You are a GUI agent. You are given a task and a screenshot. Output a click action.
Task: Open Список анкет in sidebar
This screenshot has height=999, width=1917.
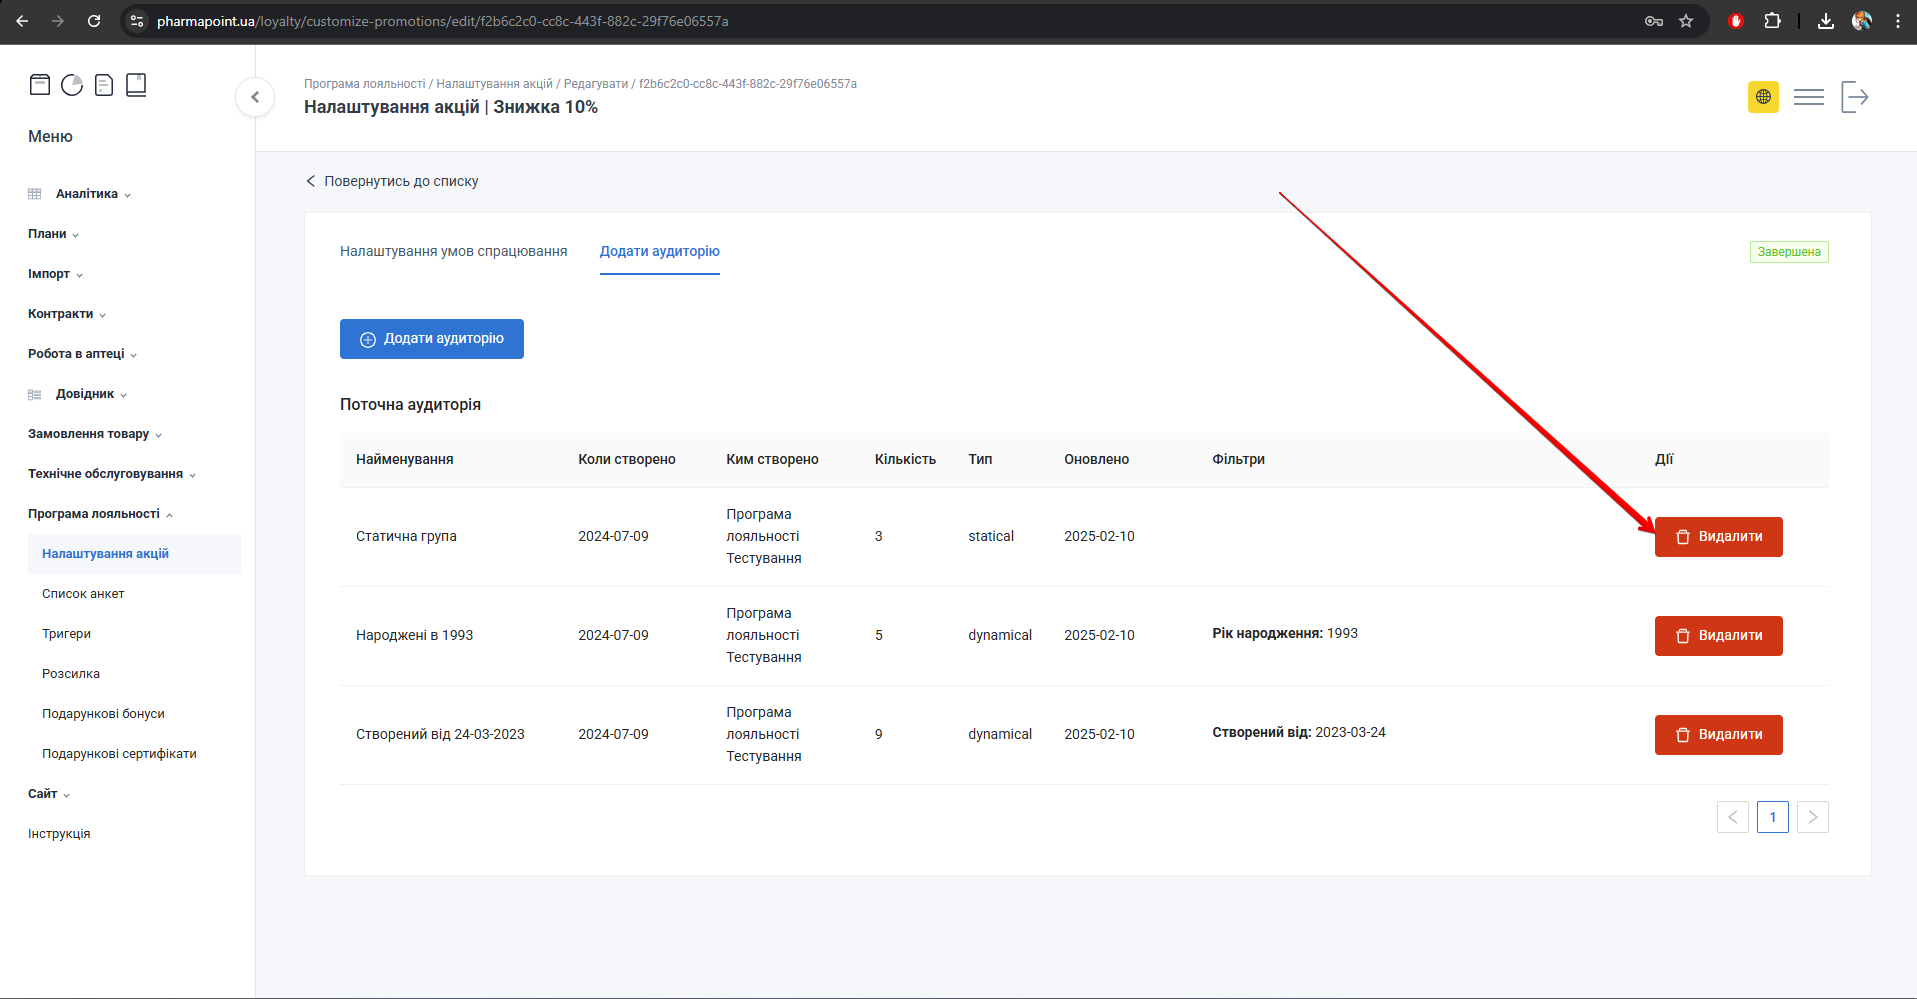point(83,594)
